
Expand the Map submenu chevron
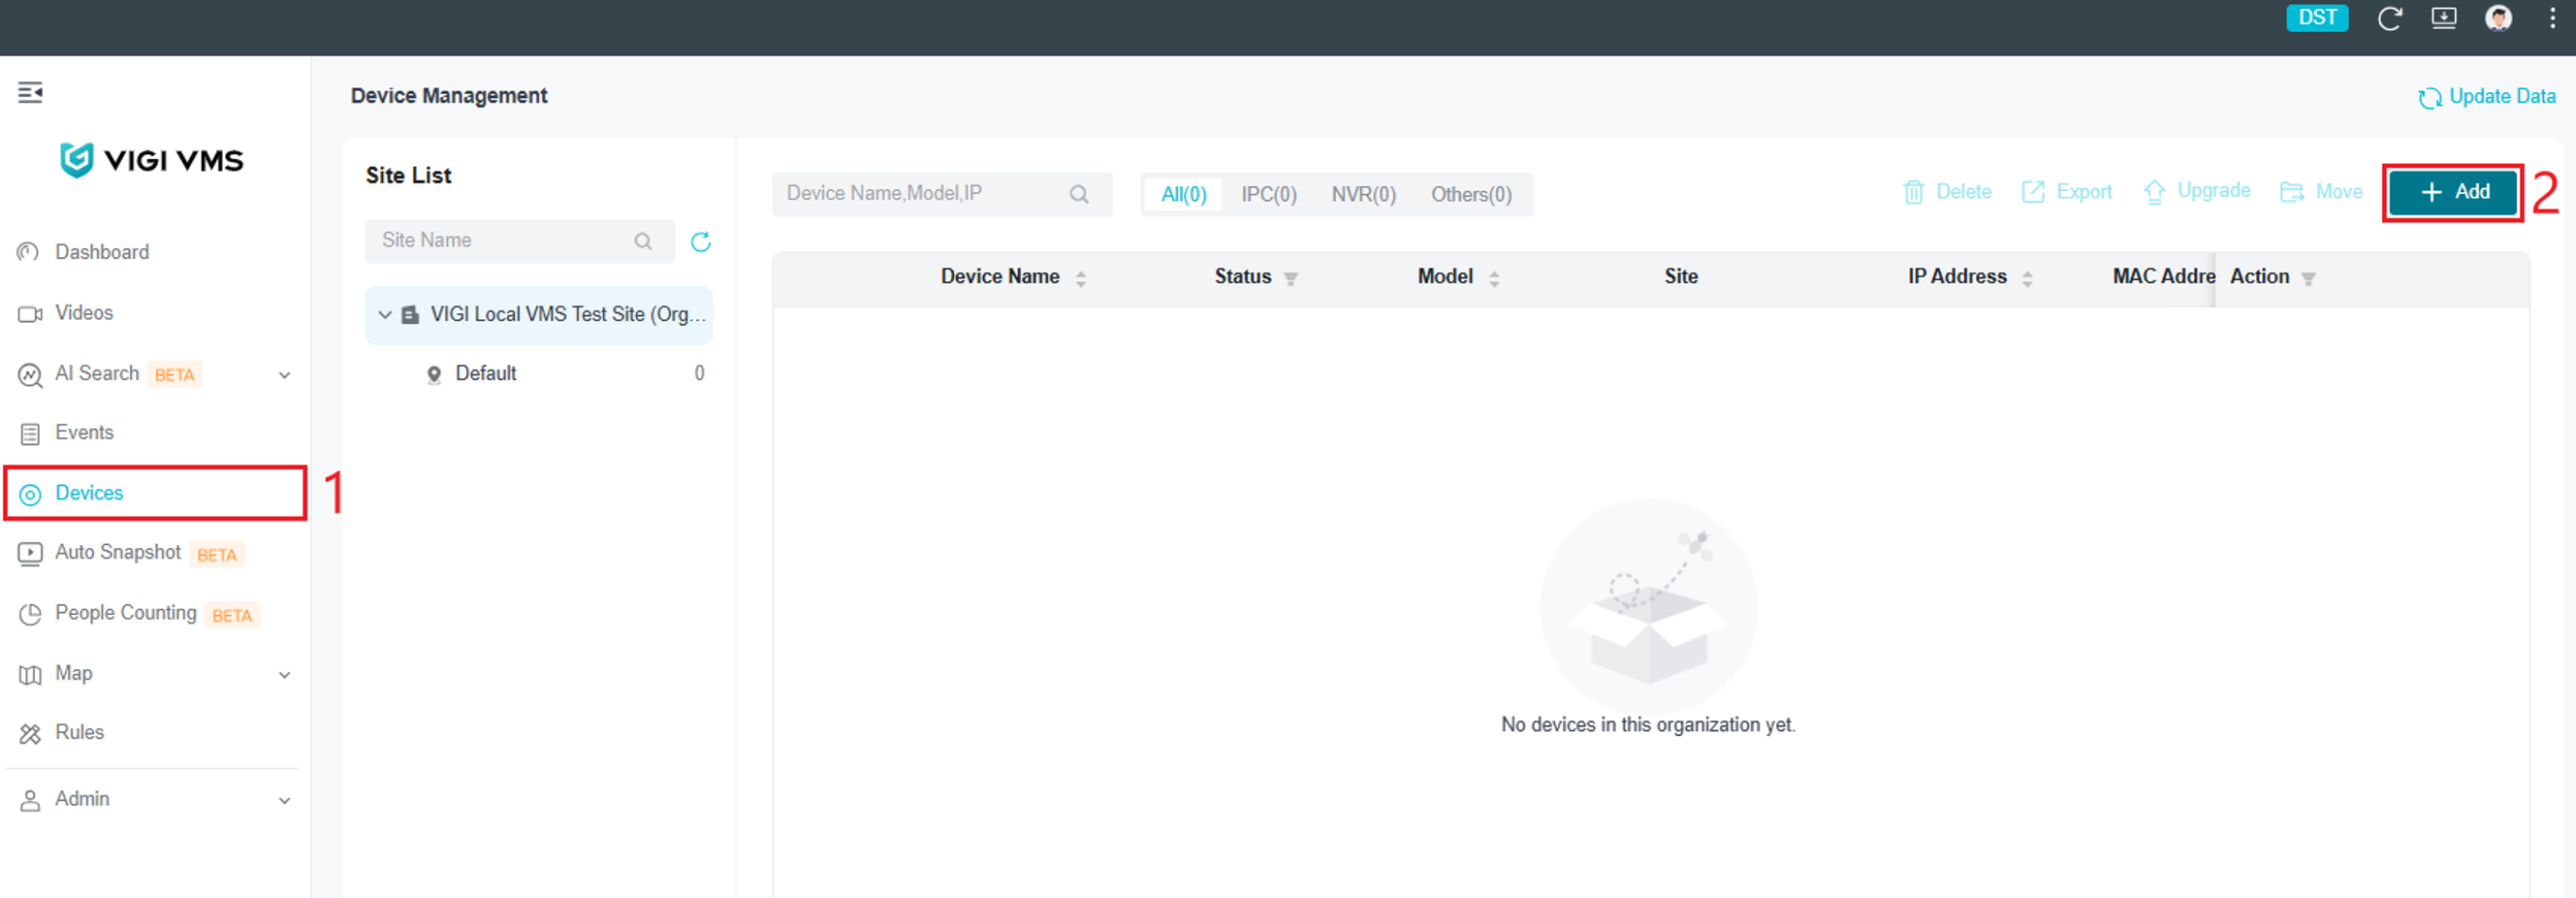tap(284, 675)
